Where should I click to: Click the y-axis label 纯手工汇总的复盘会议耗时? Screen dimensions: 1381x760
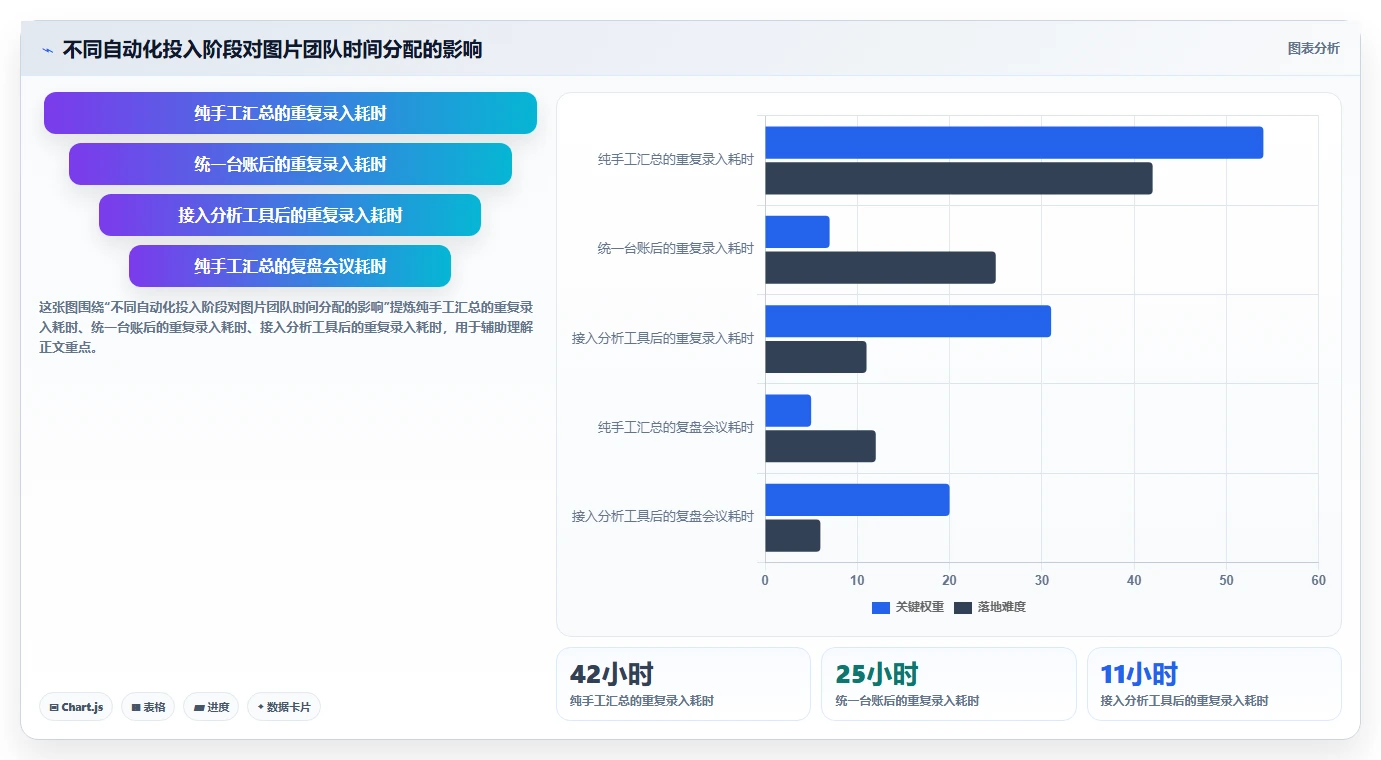pyautogui.click(x=676, y=428)
